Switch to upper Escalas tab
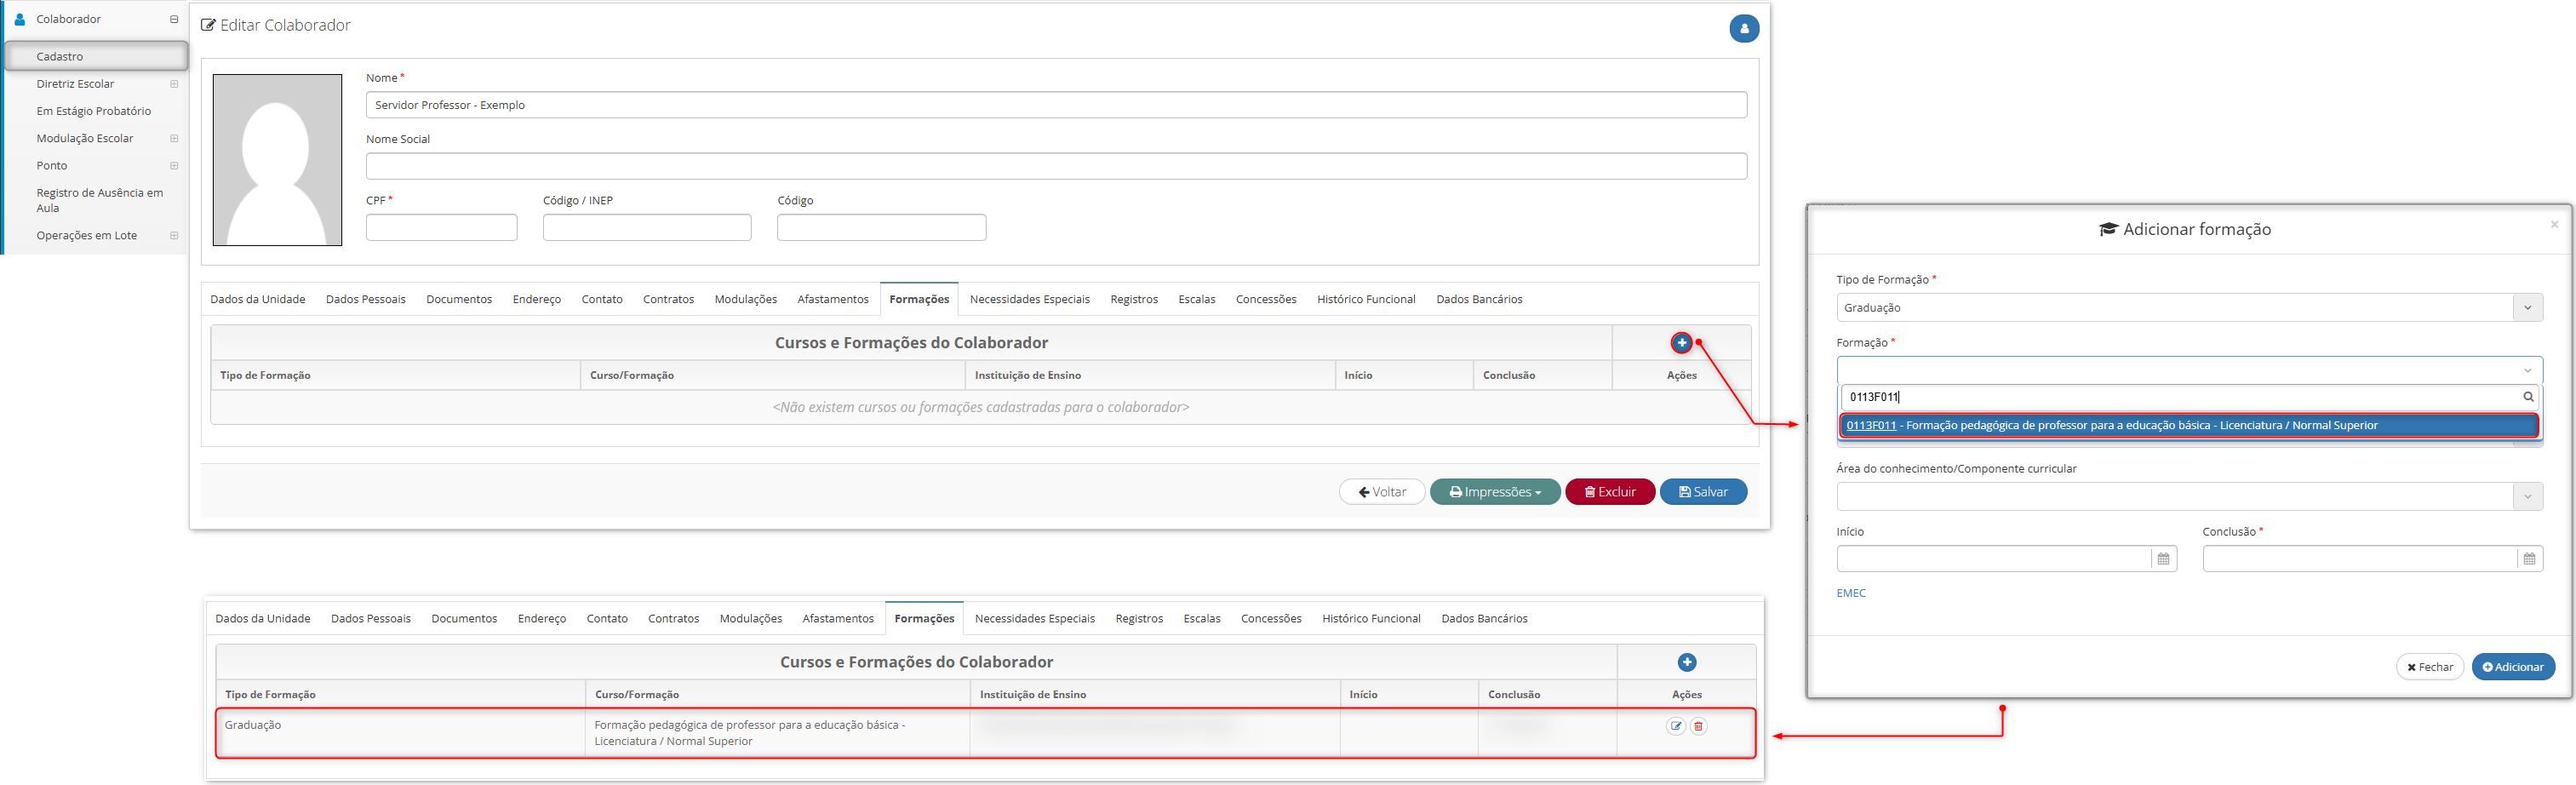 pos(1197,299)
